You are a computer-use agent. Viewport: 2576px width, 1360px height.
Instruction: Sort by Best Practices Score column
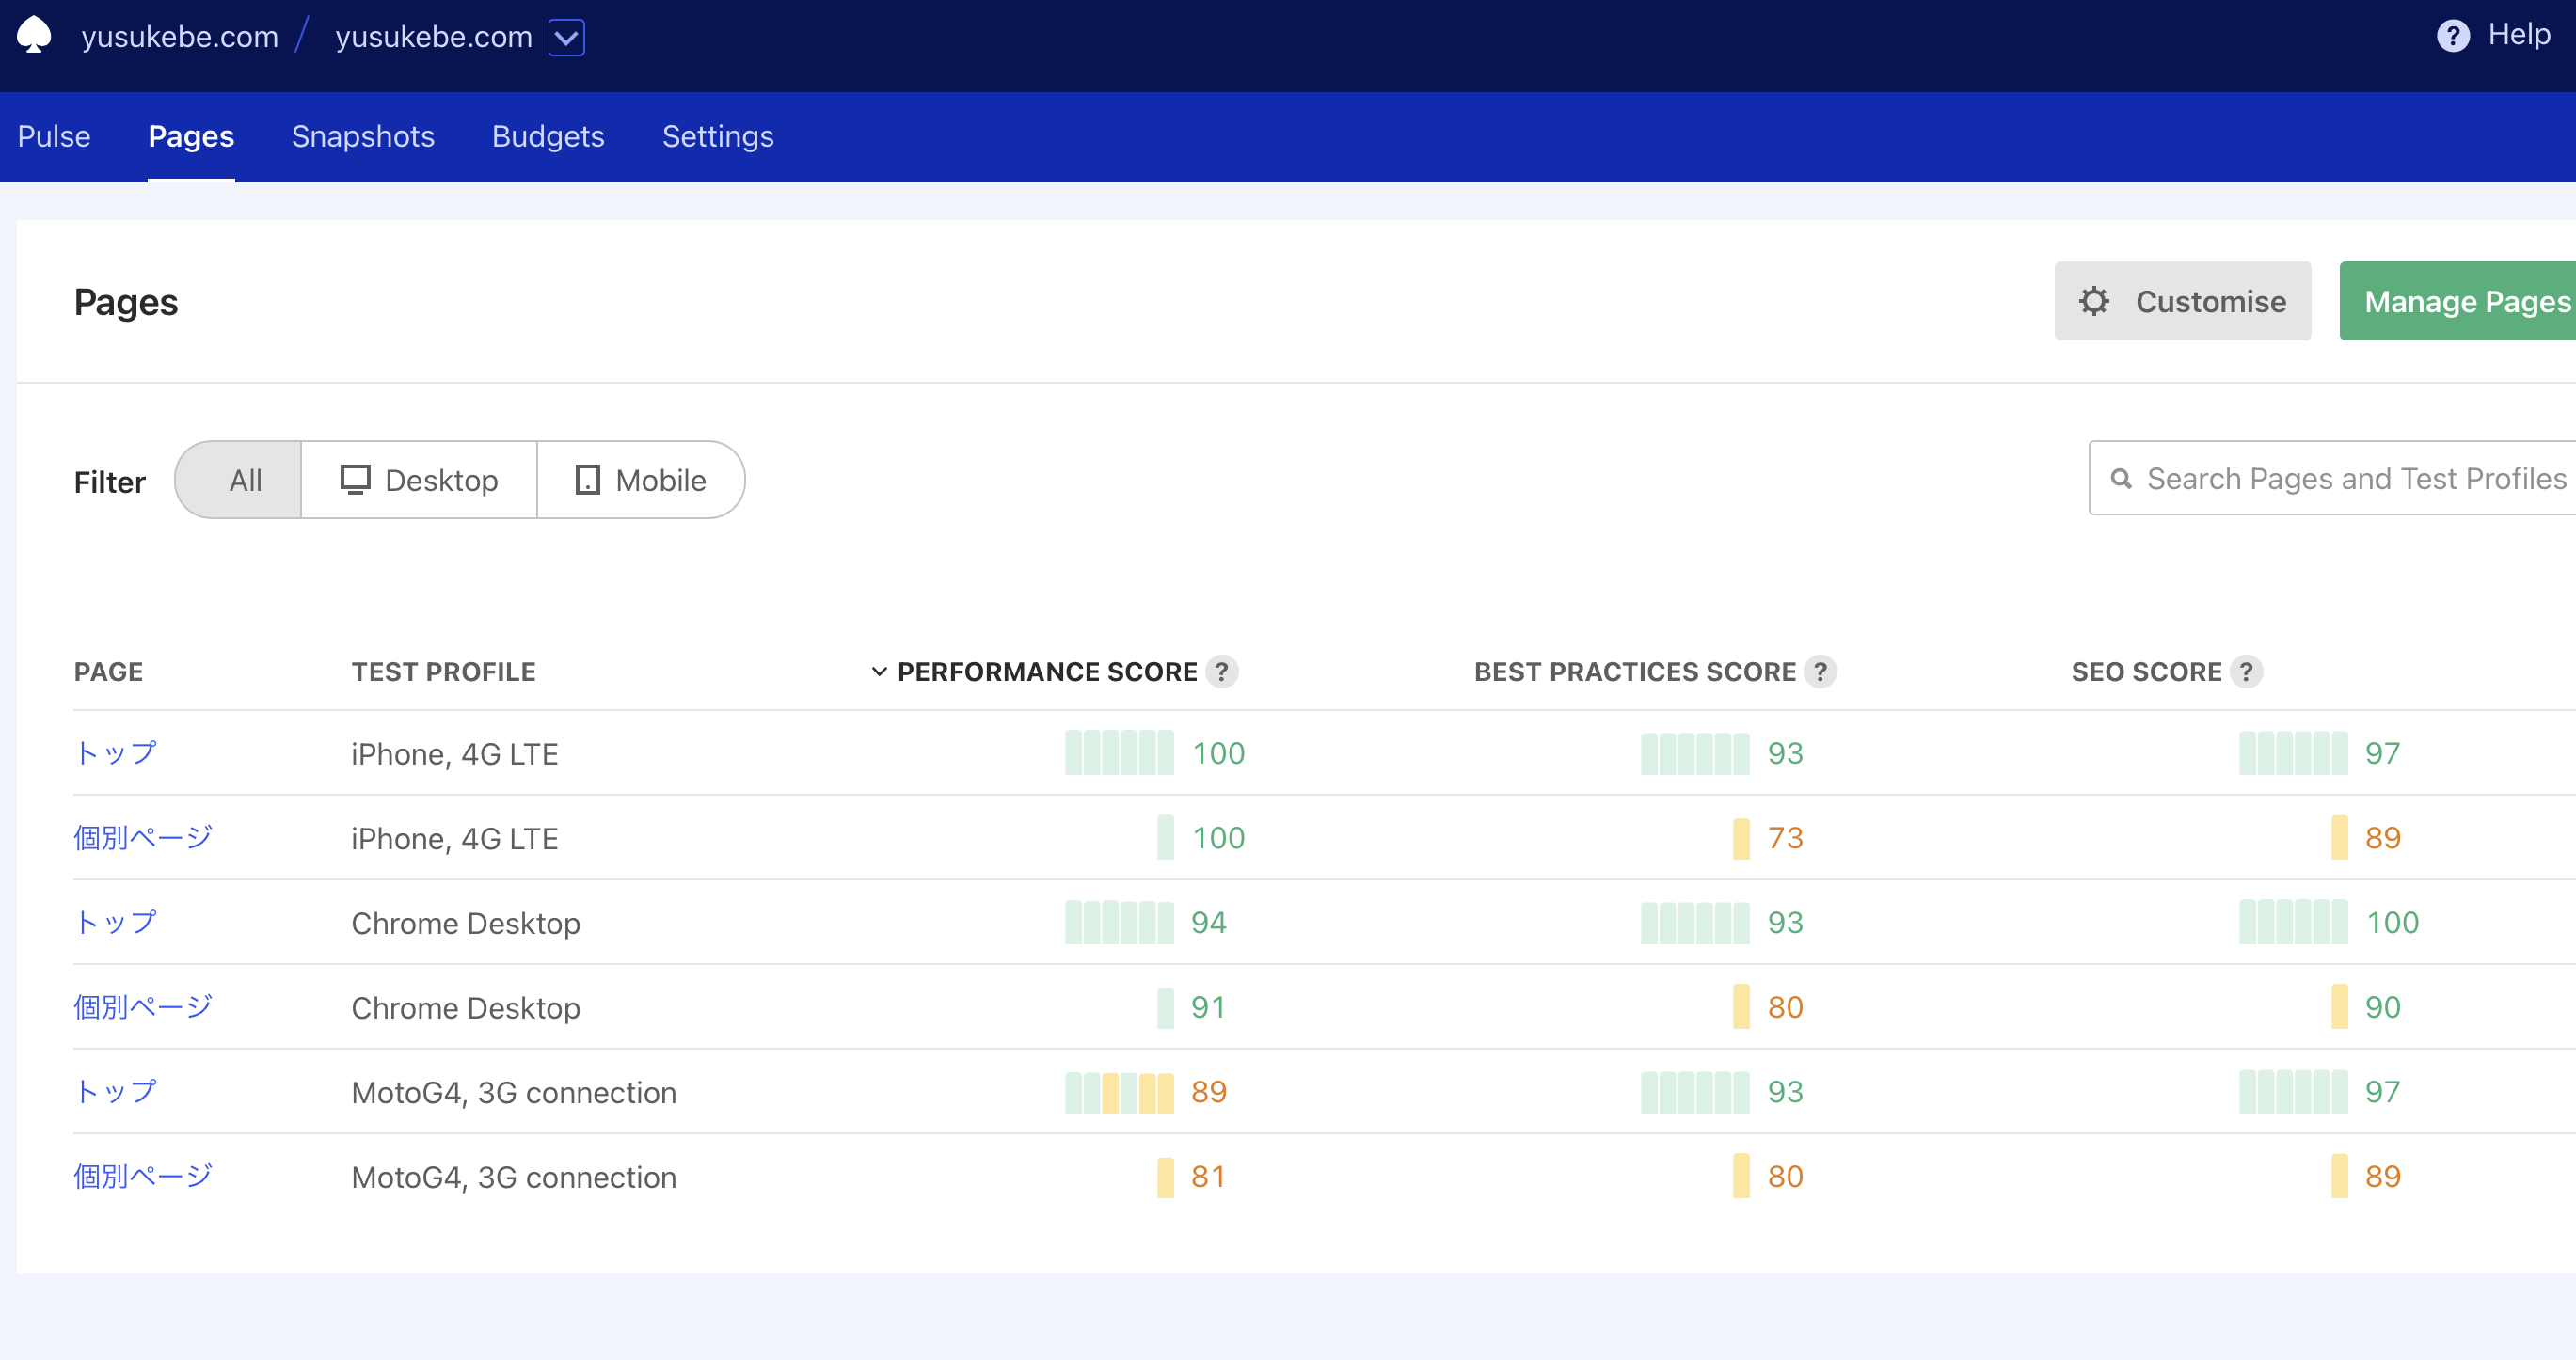tap(1634, 672)
